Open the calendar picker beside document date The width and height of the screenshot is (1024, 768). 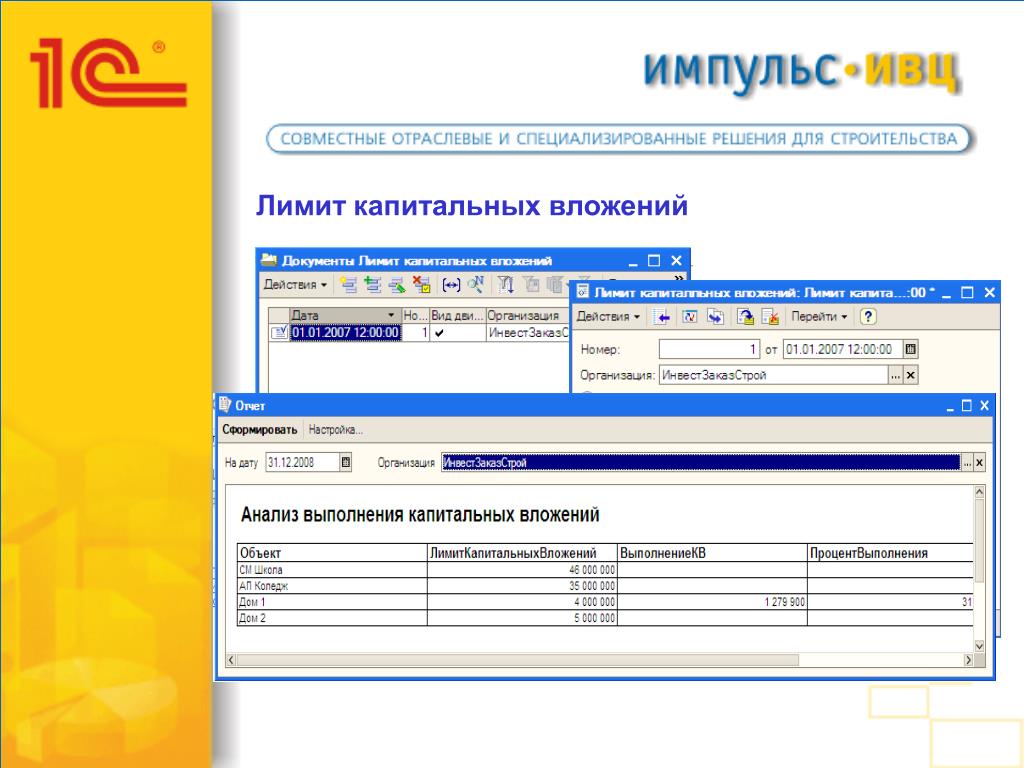(x=910, y=349)
